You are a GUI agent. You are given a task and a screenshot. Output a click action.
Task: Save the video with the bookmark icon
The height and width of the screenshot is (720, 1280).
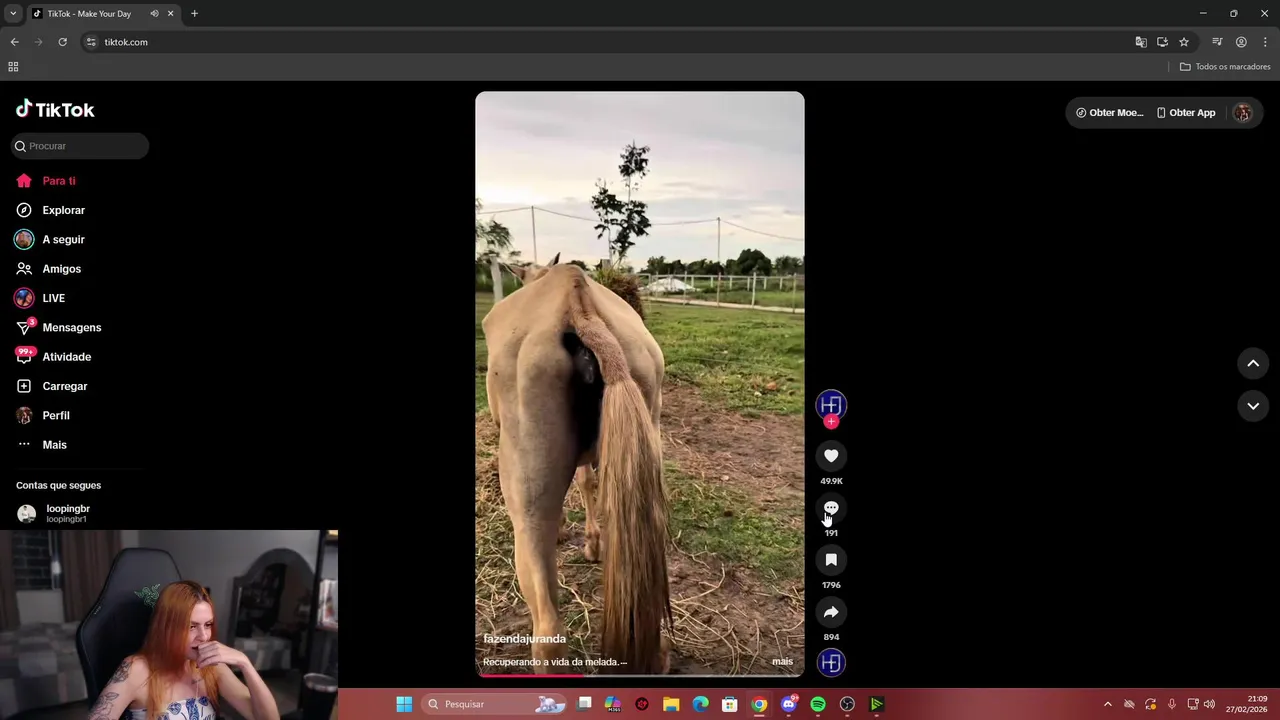(831, 560)
